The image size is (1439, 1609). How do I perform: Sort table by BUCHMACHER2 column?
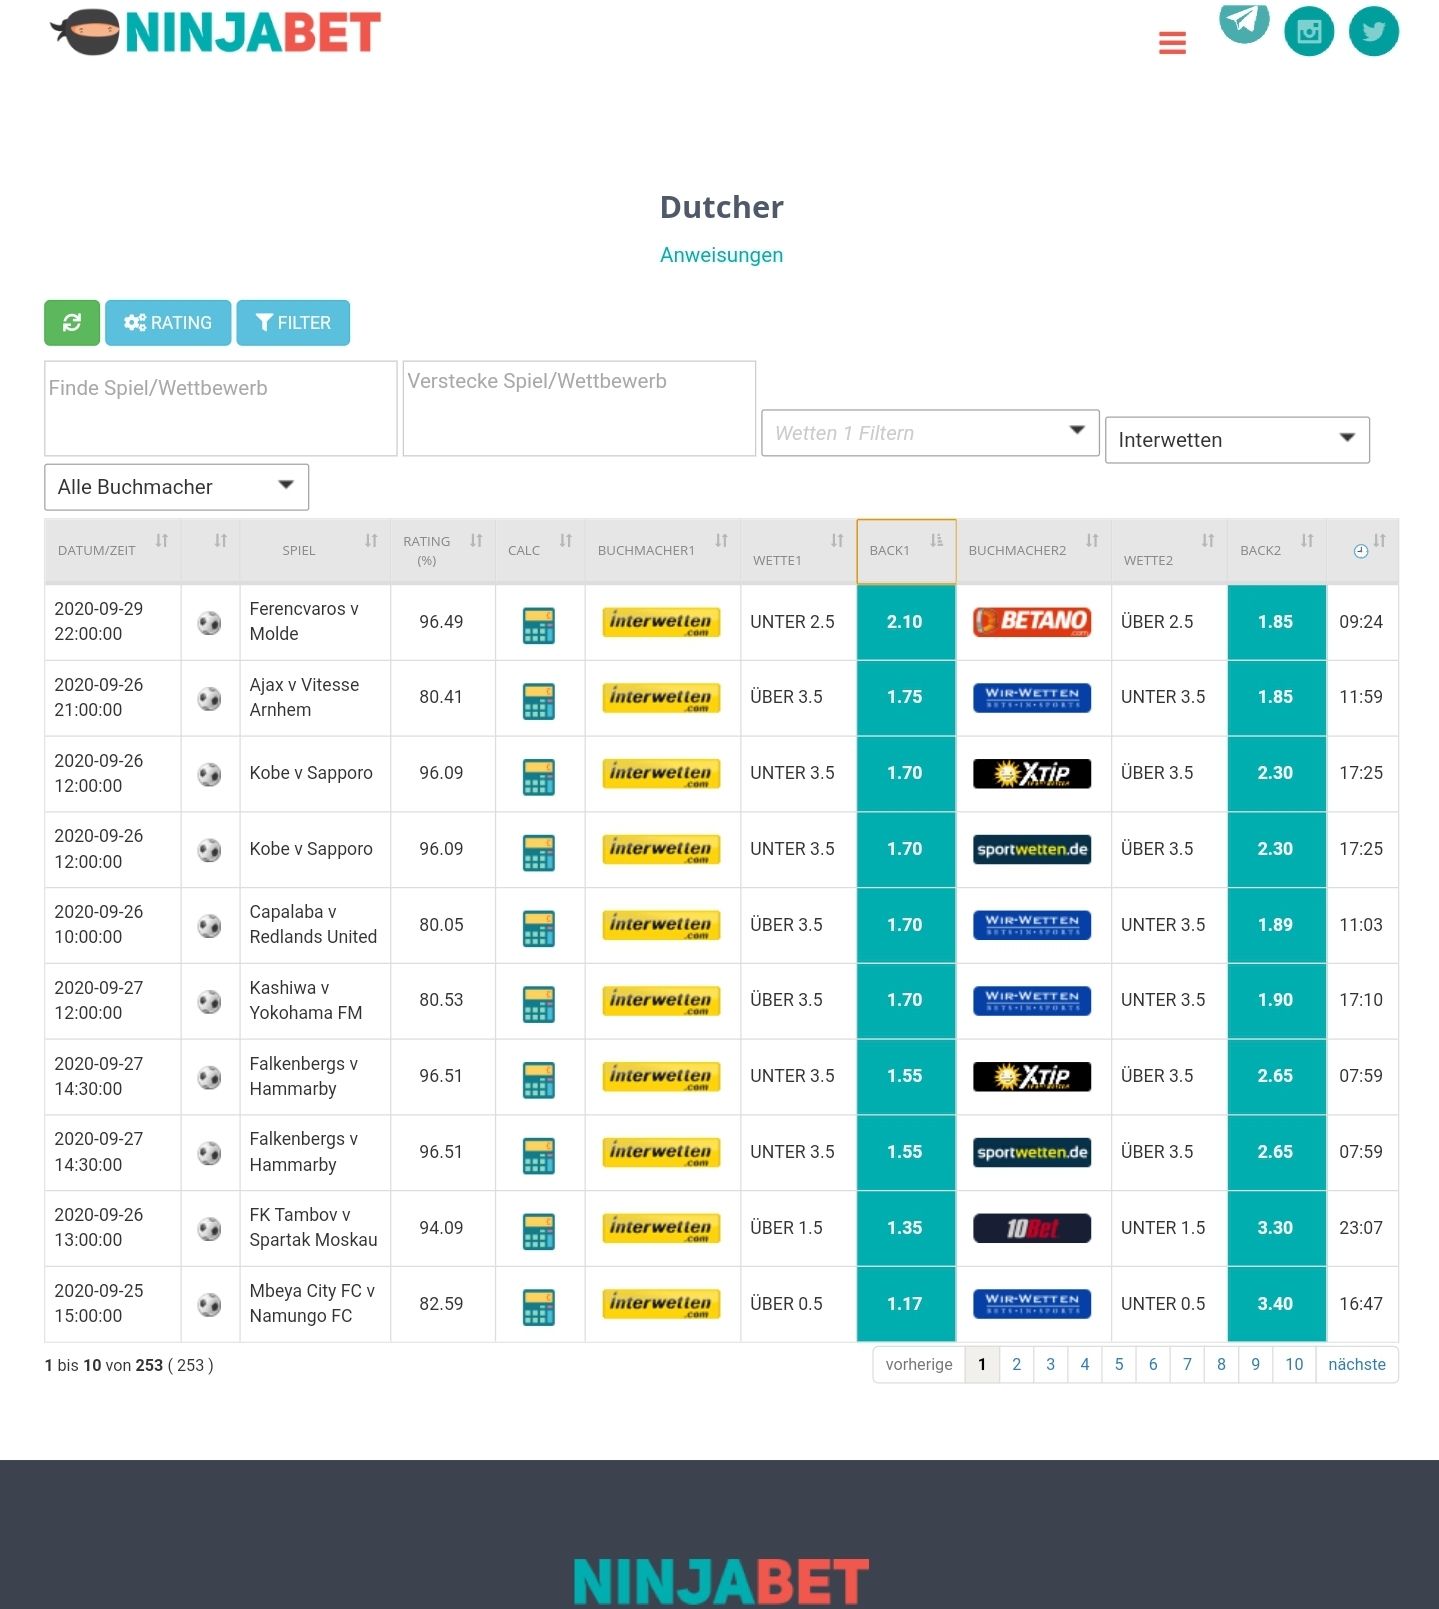tap(1033, 550)
